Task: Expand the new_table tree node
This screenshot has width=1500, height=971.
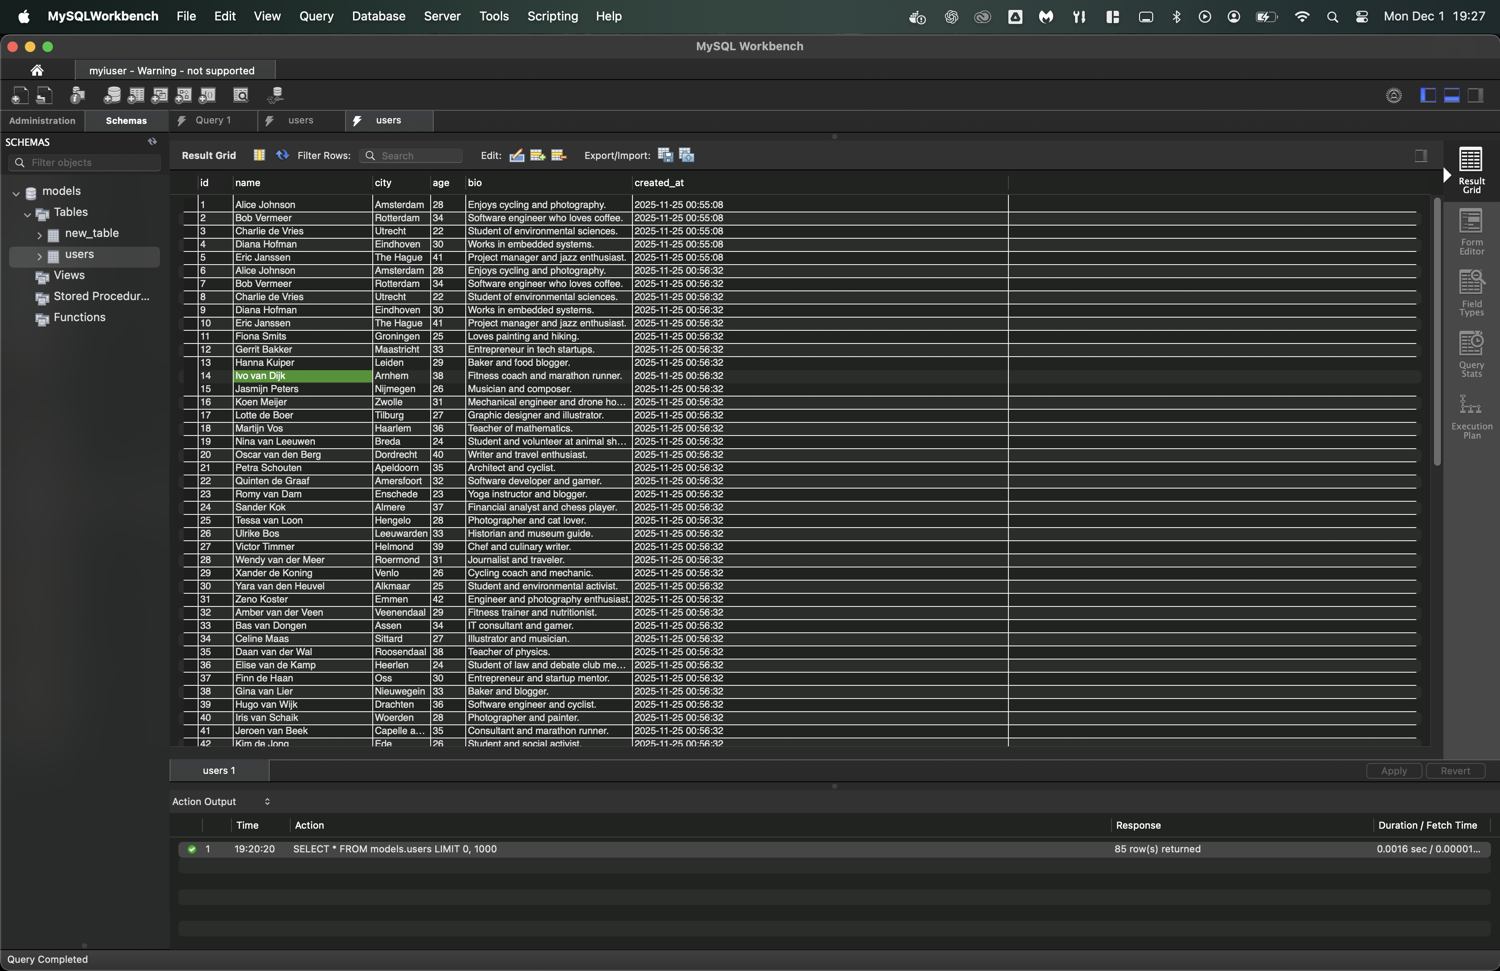Action: point(39,234)
